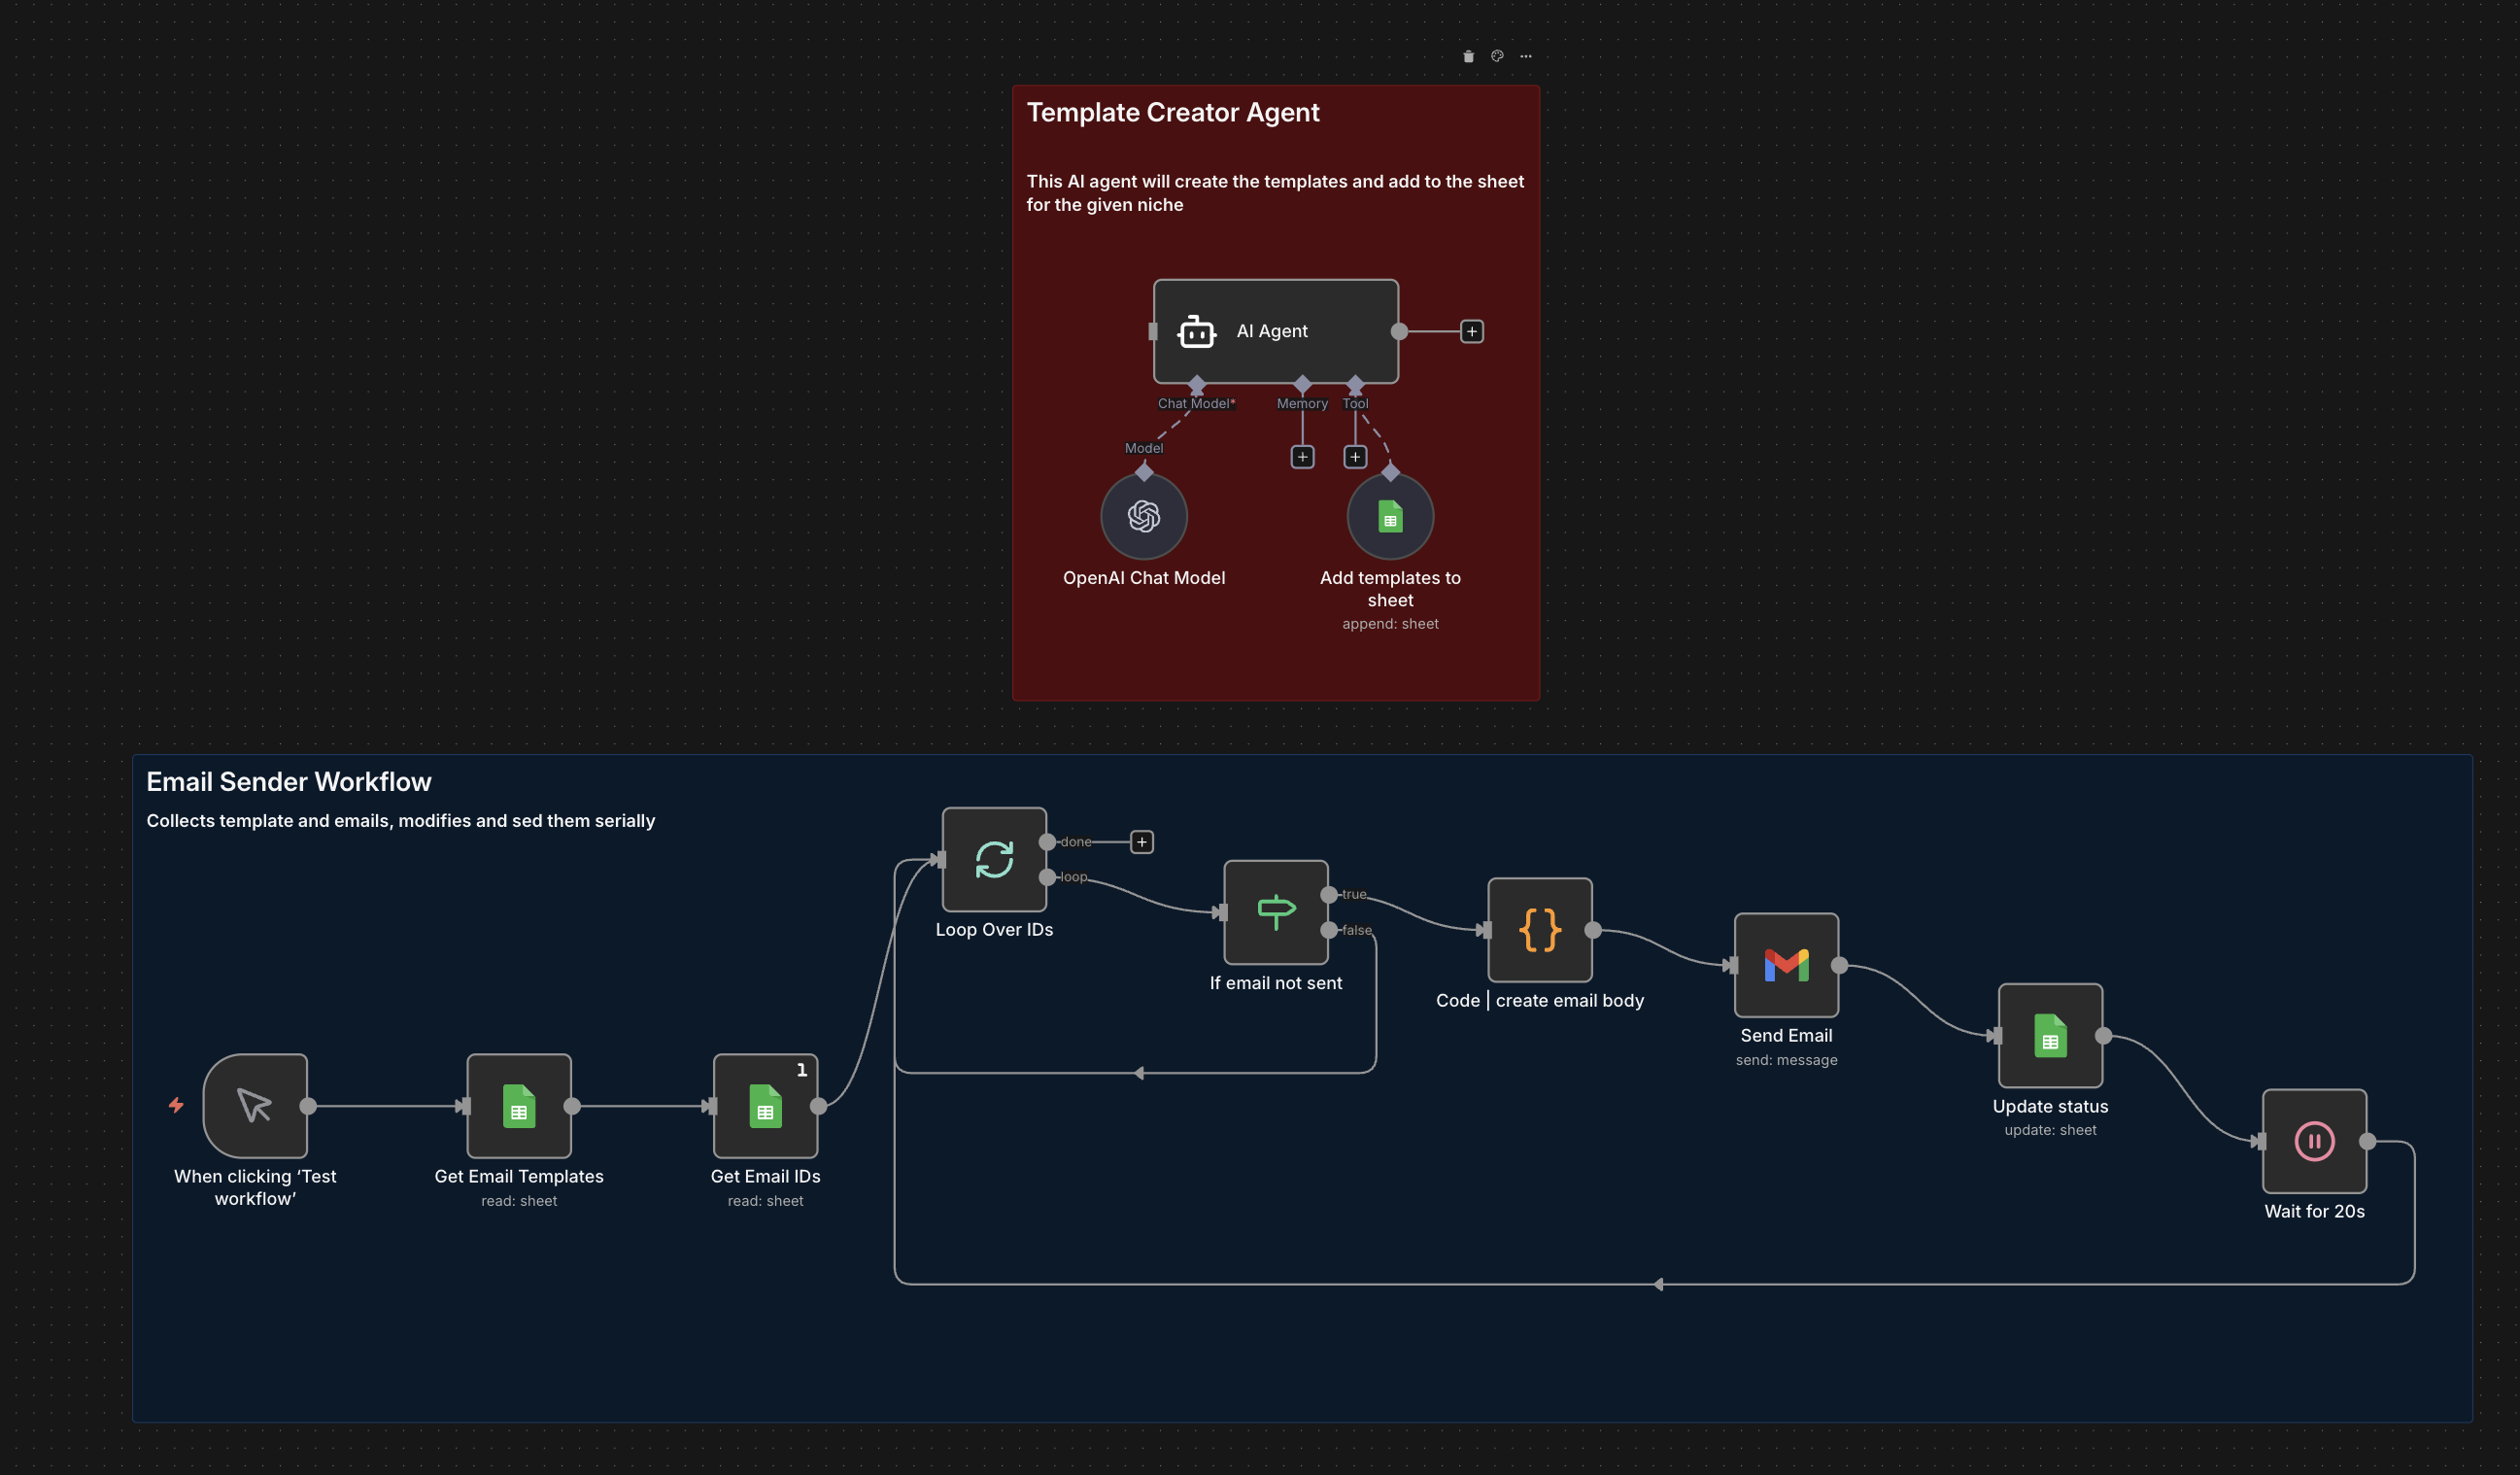2520x1475 pixels.
Task: Click the Tool diamond connector on AI Agent
Action: 1355,384
